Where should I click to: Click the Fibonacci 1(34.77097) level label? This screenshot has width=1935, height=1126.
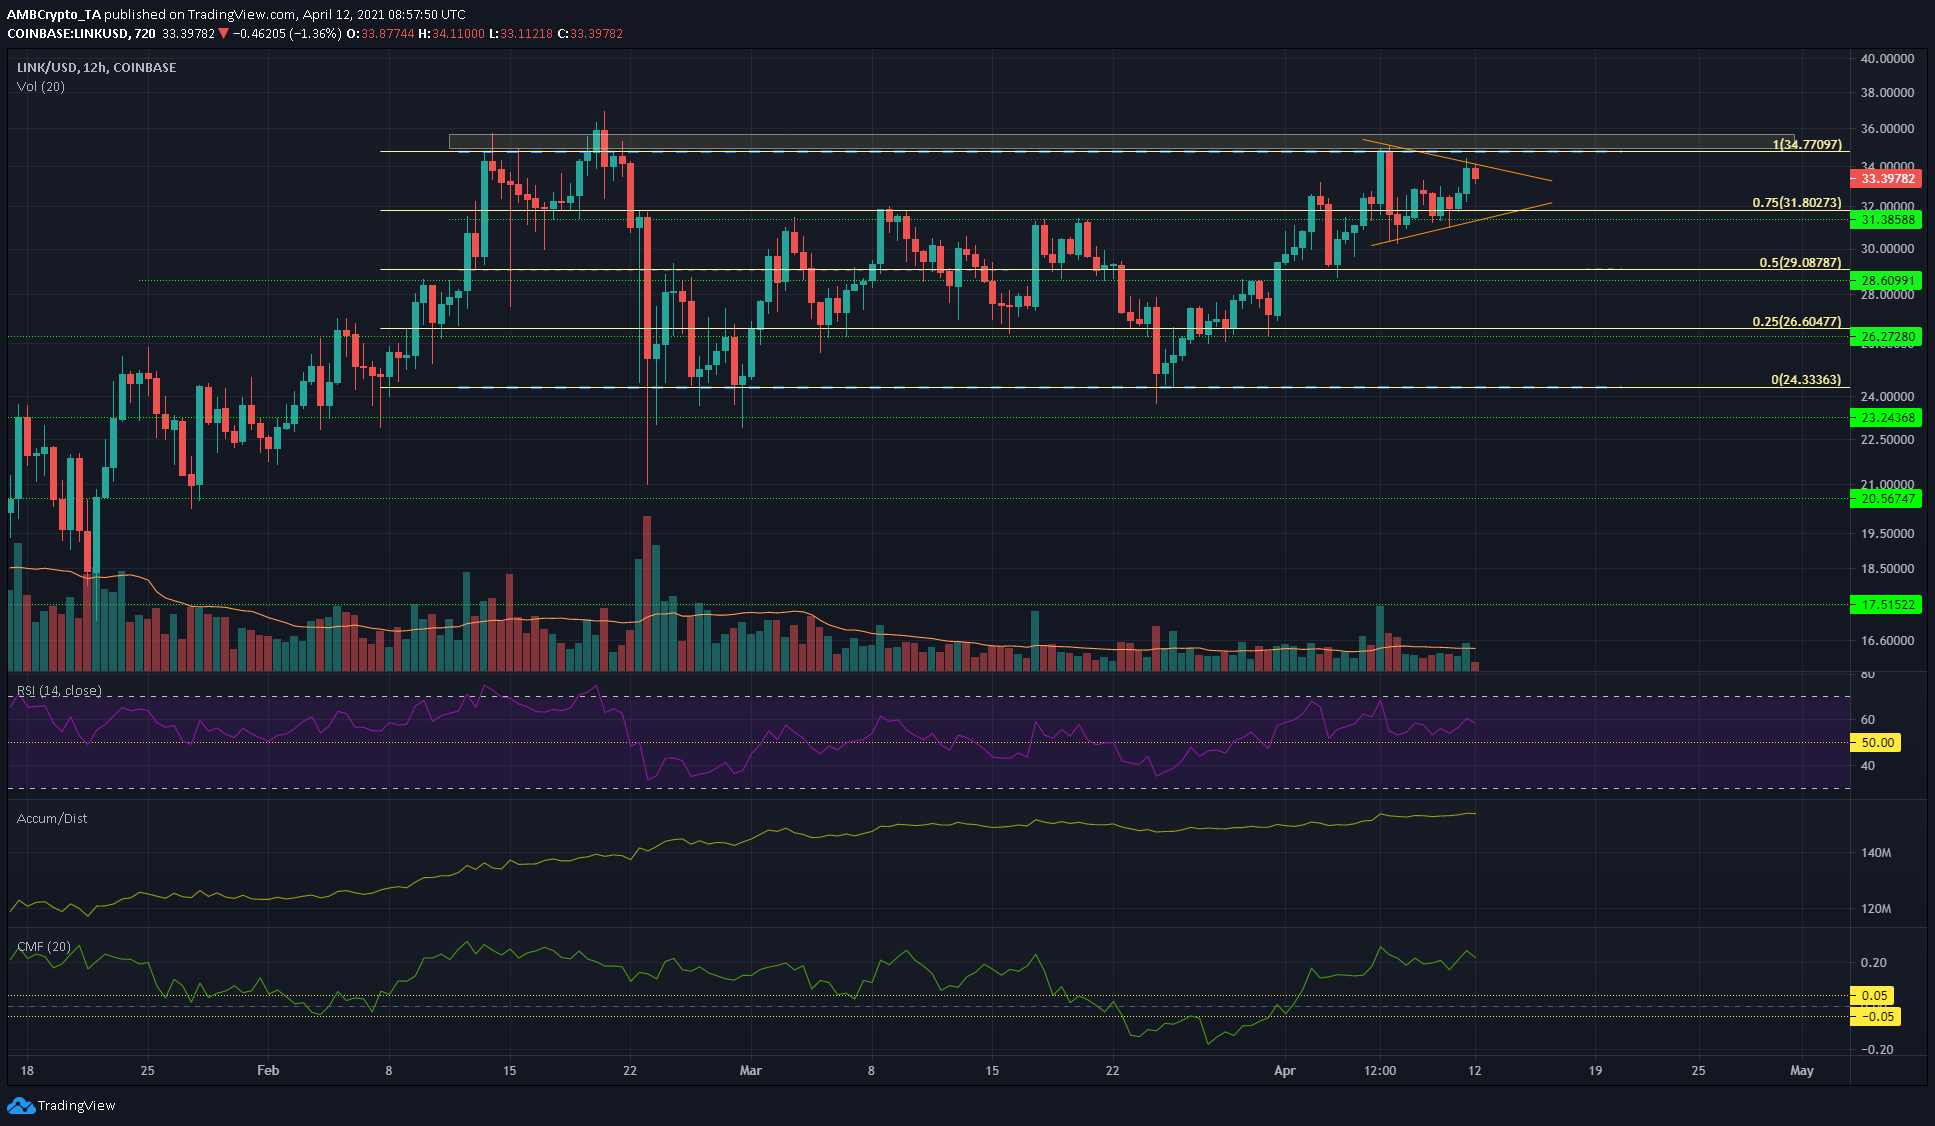pyautogui.click(x=1806, y=144)
